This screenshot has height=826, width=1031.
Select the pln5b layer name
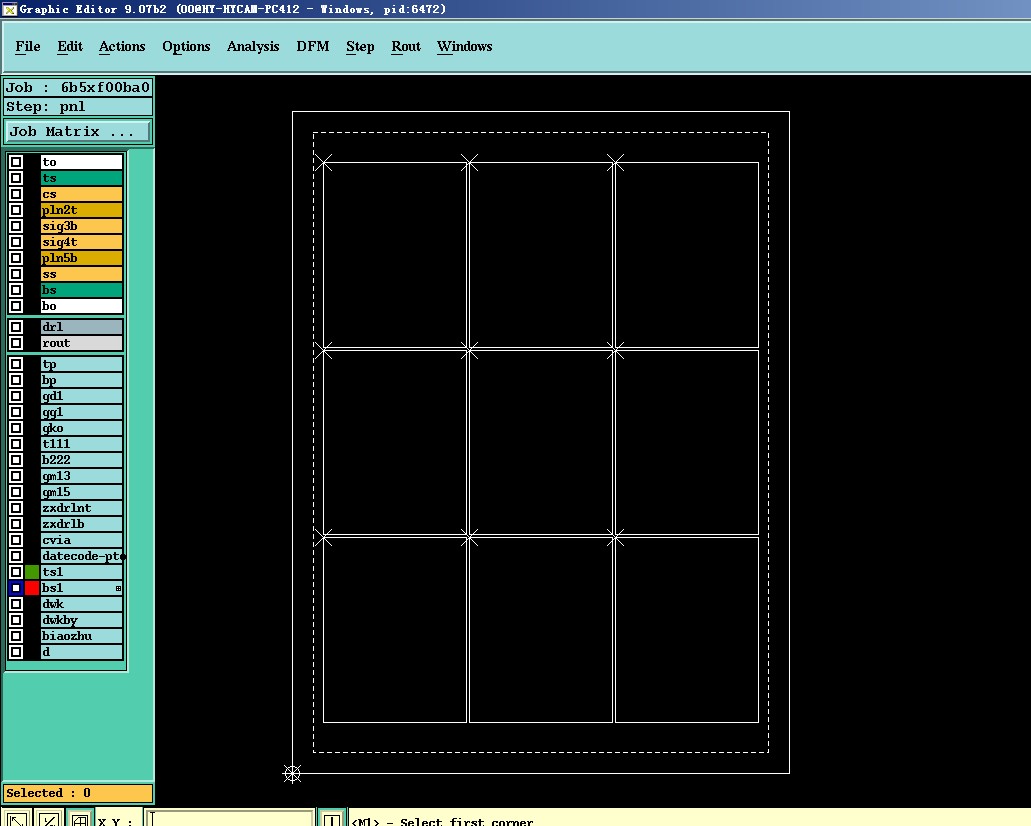click(82, 258)
